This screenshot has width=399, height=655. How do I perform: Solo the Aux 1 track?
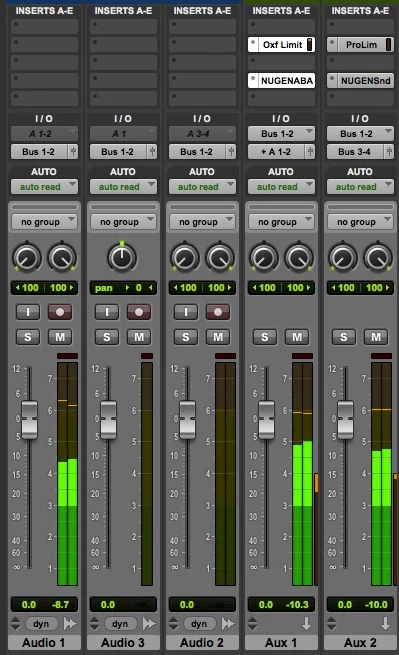tap(265, 337)
